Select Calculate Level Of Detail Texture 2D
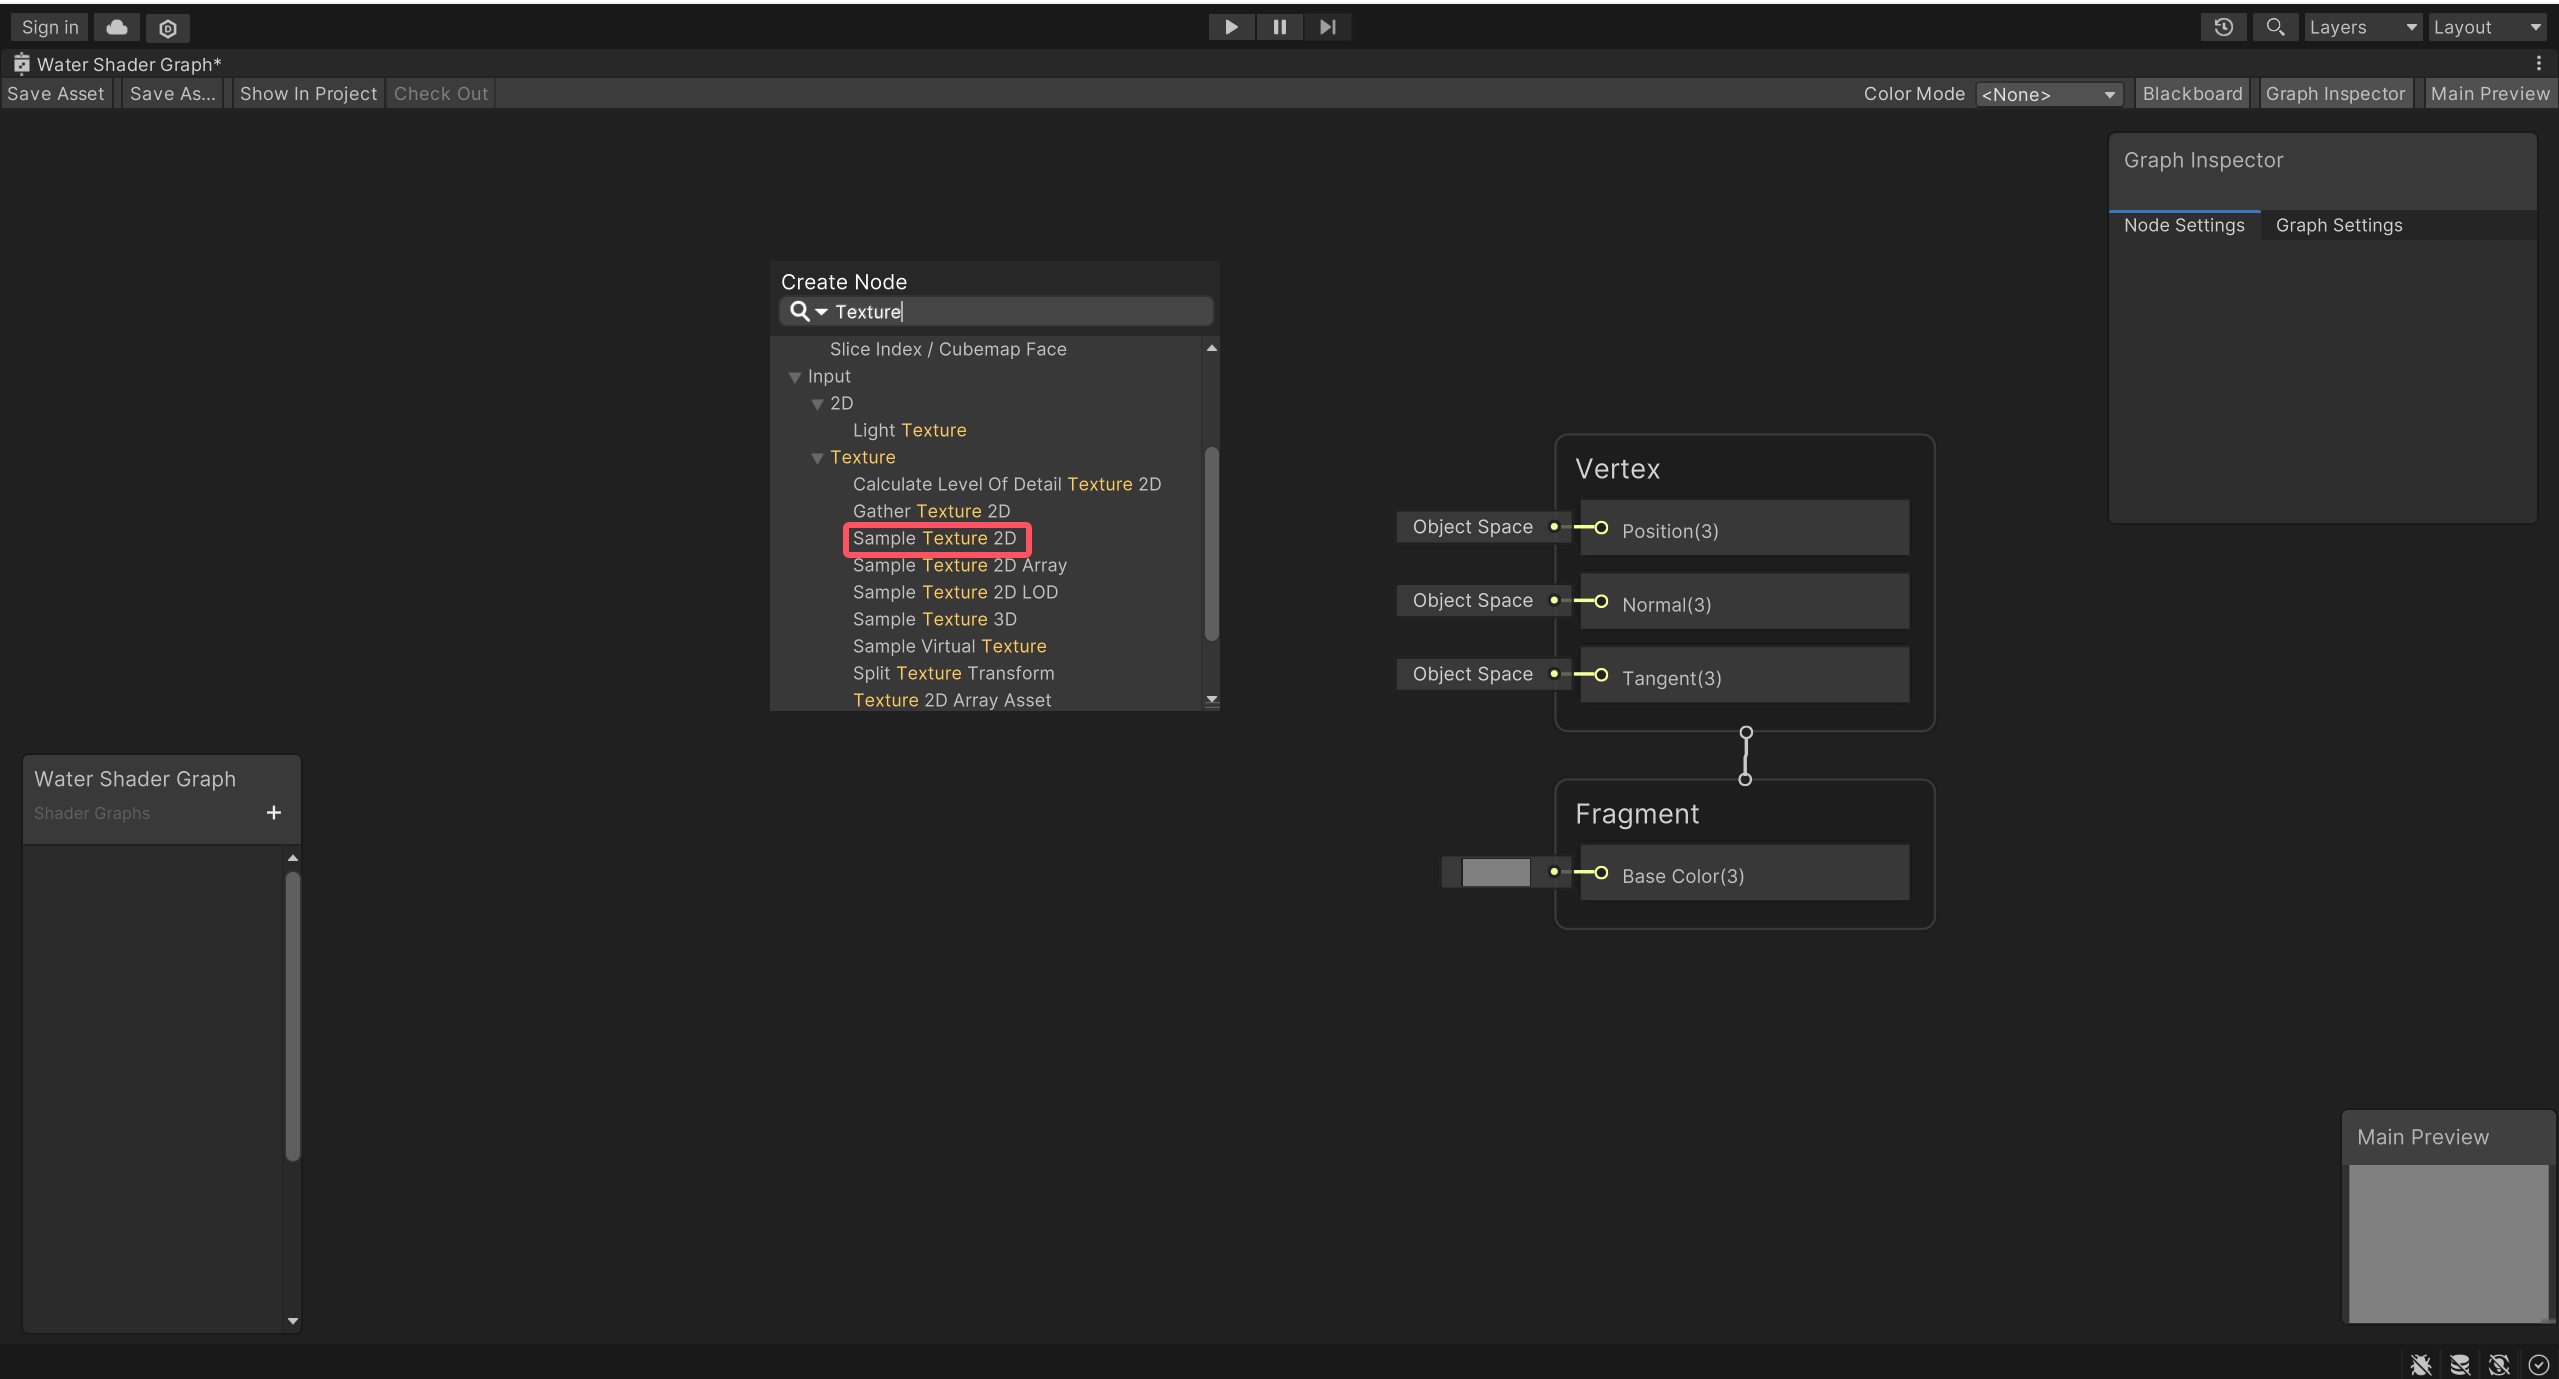The image size is (2559, 1379). 1007,484
